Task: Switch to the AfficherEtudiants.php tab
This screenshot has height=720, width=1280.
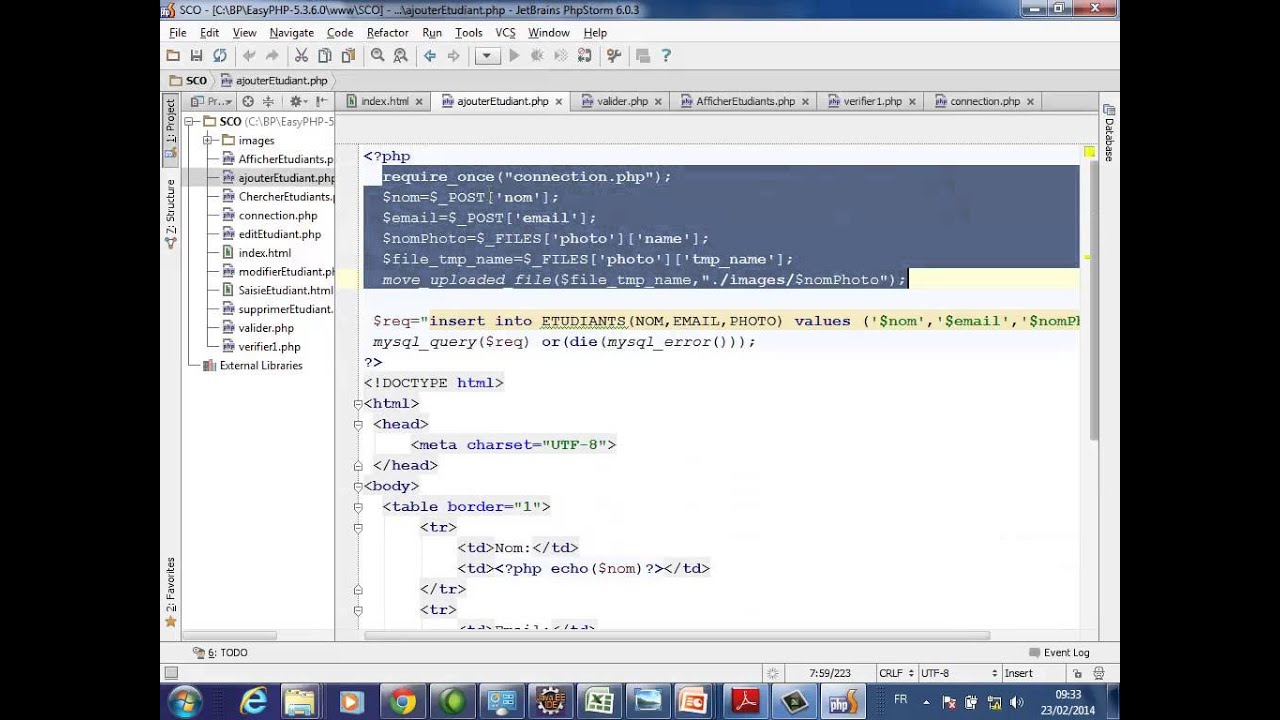Action: click(745, 101)
